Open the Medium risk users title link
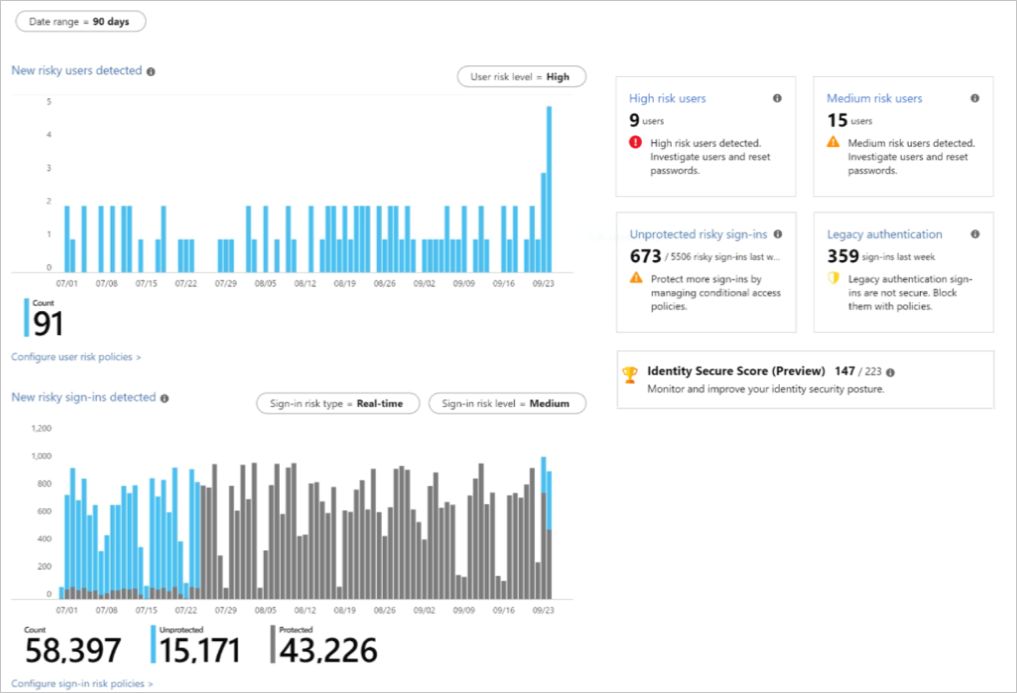1017x693 pixels. pos(874,99)
